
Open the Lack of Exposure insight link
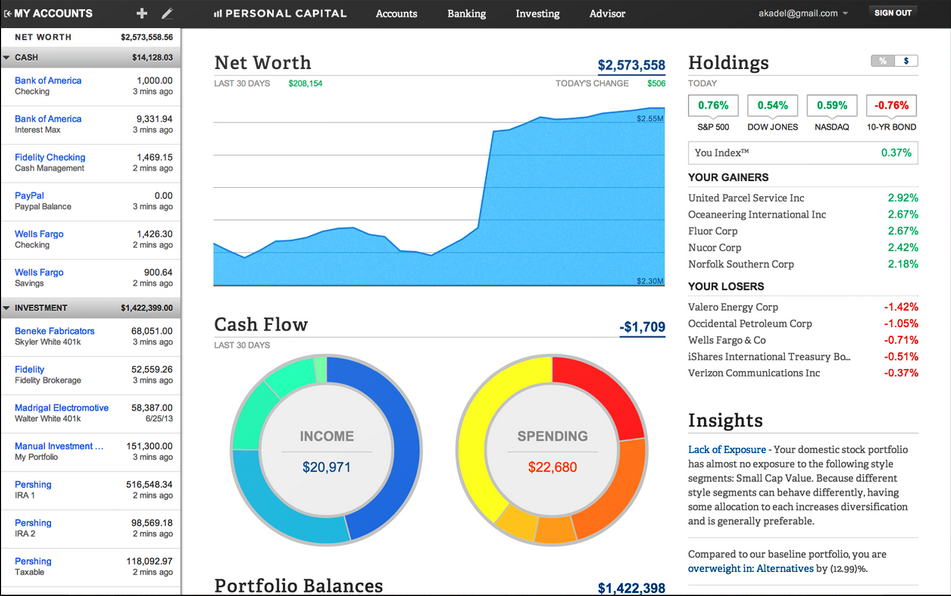pyautogui.click(x=727, y=450)
